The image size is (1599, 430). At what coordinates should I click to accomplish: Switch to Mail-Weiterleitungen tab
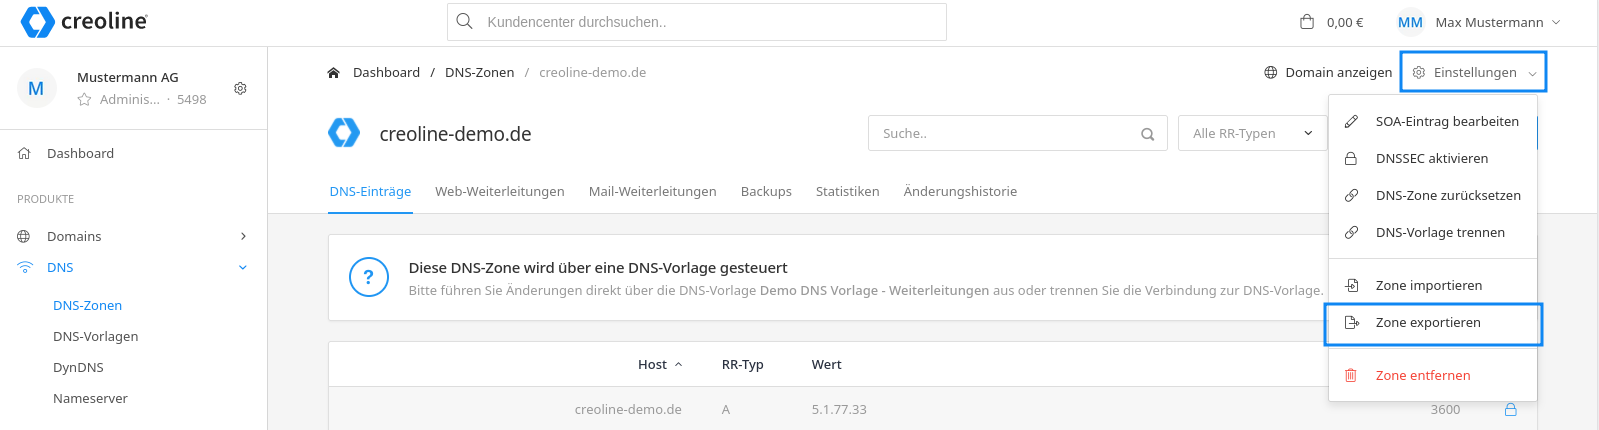point(653,191)
